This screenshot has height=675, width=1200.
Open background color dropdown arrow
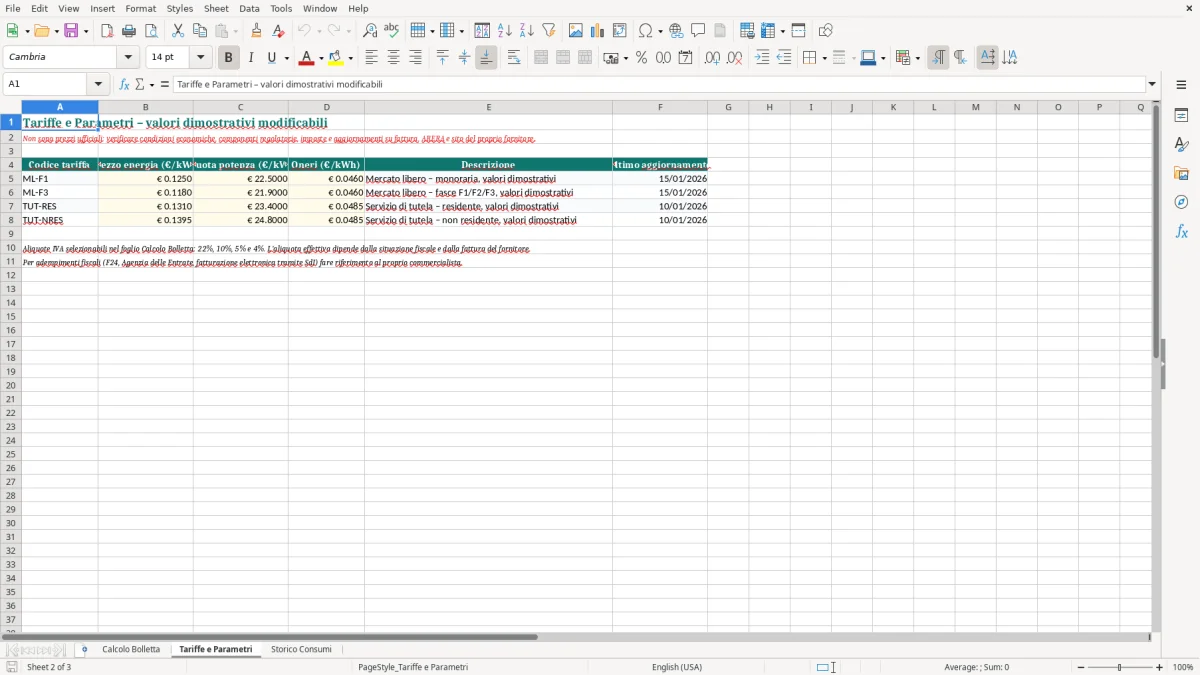[351, 58]
